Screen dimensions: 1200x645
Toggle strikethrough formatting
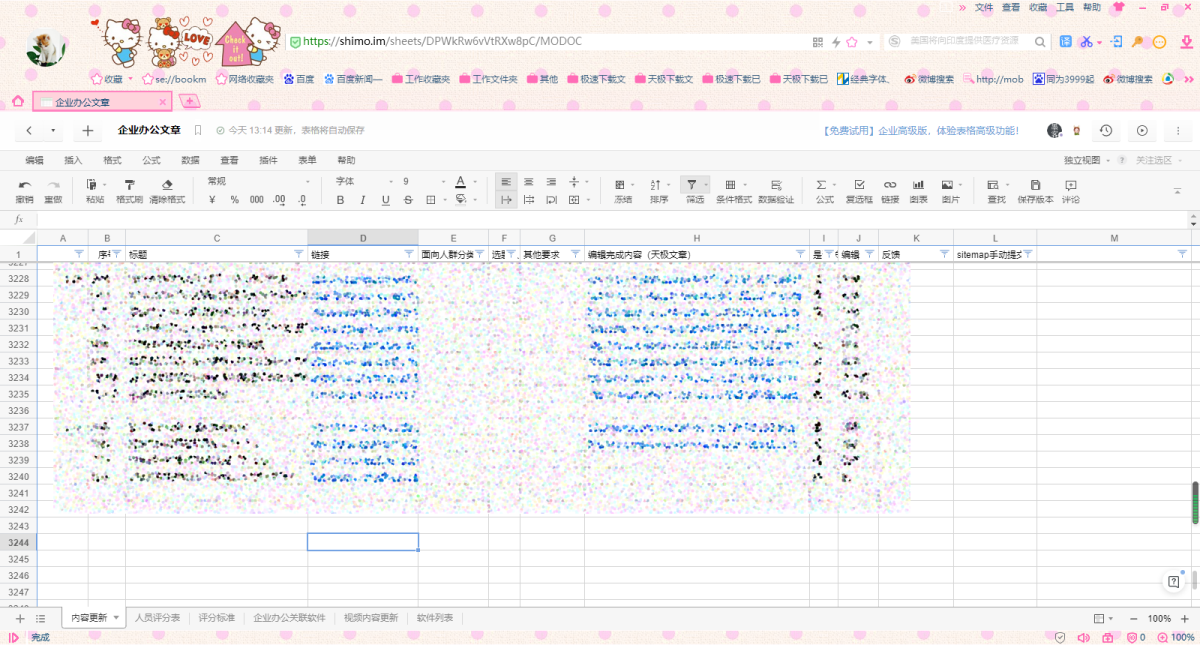[x=408, y=200]
